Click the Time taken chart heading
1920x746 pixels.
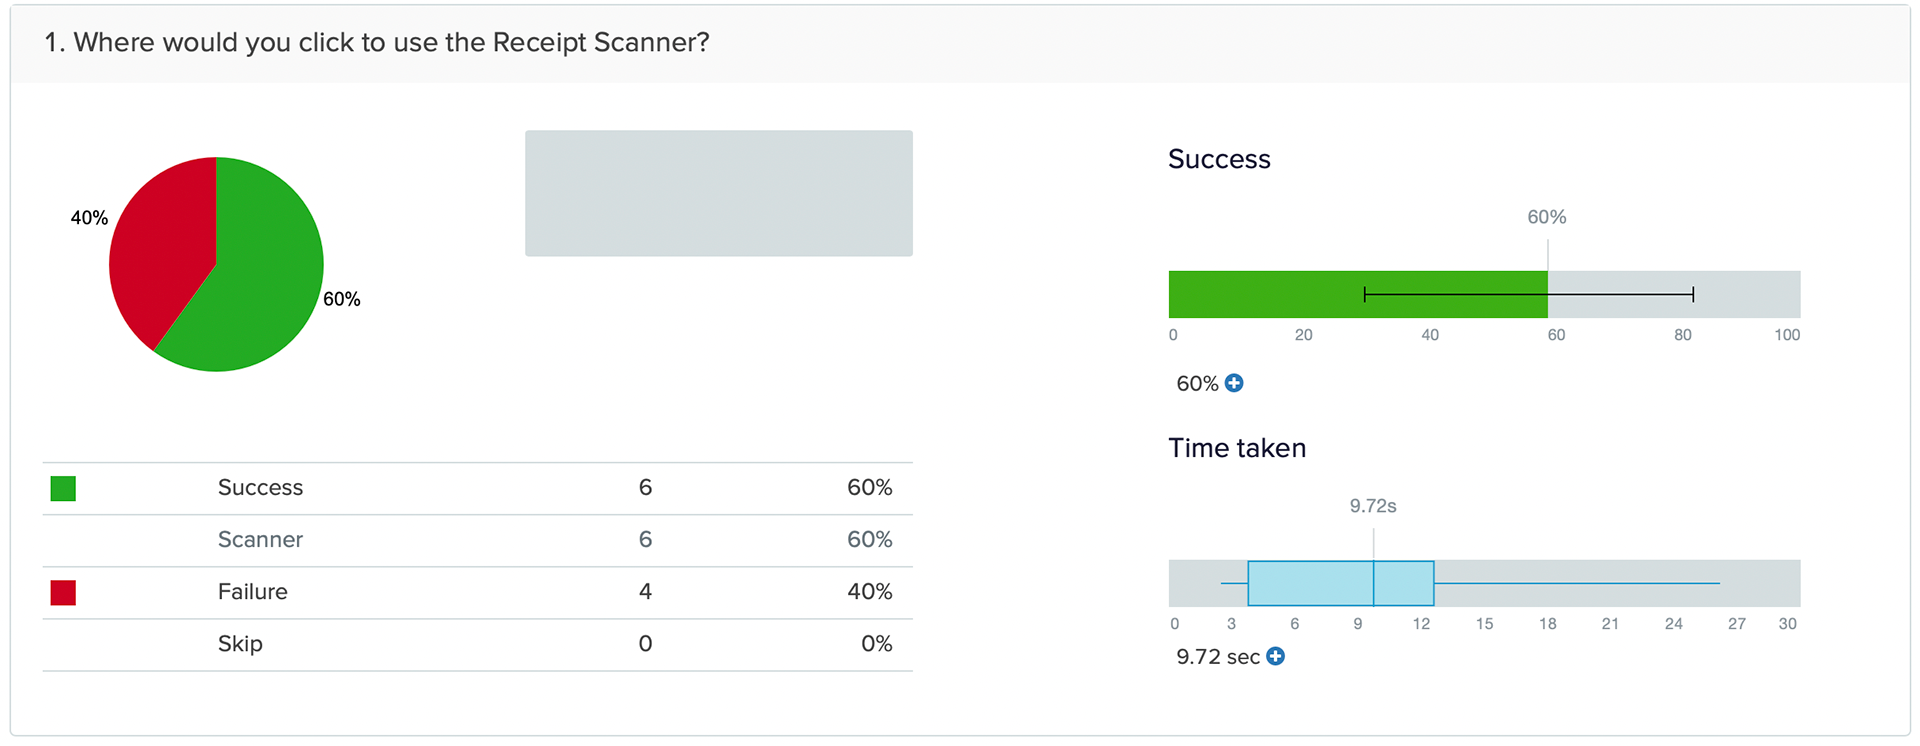coord(1237,448)
